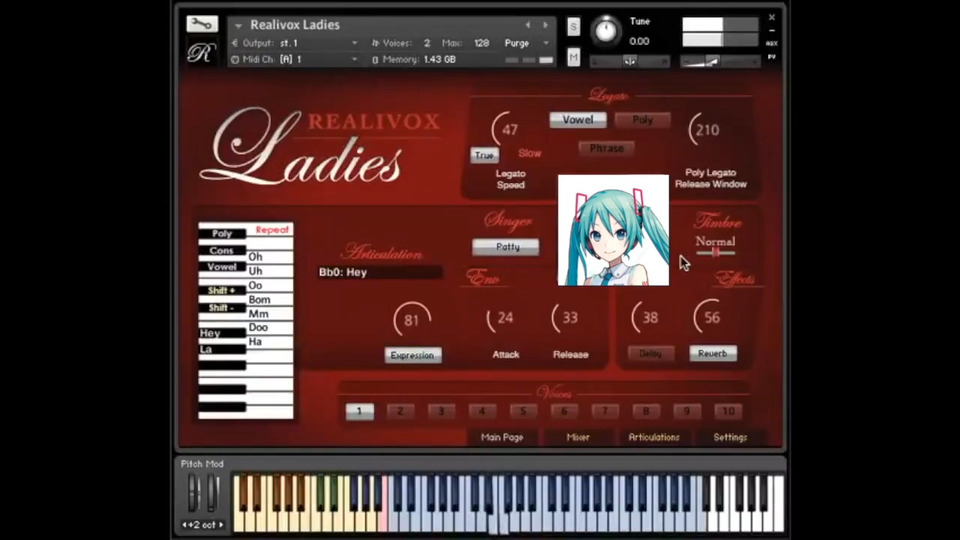Toggle the Delay effect button
Viewport: 960px width, 540px height.
(x=650, y=353)
